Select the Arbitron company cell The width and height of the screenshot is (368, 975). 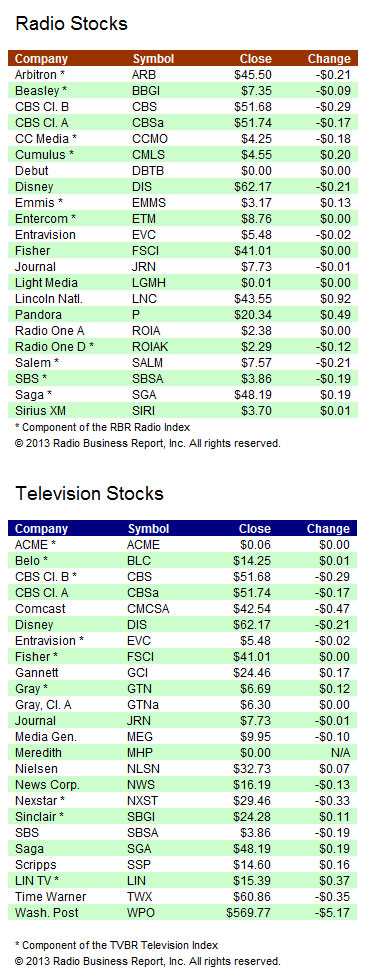[x=40, y=75]
